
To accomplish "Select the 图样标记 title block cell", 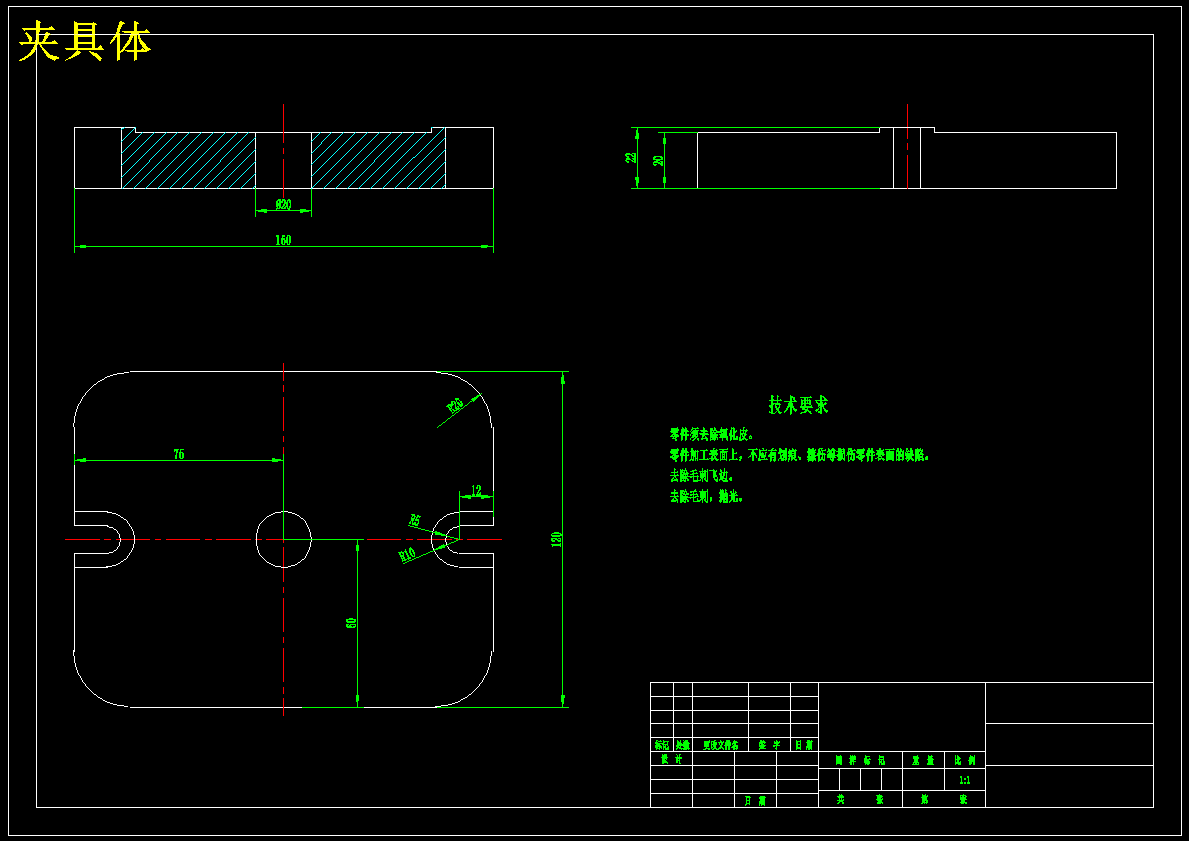I will 861,760.
